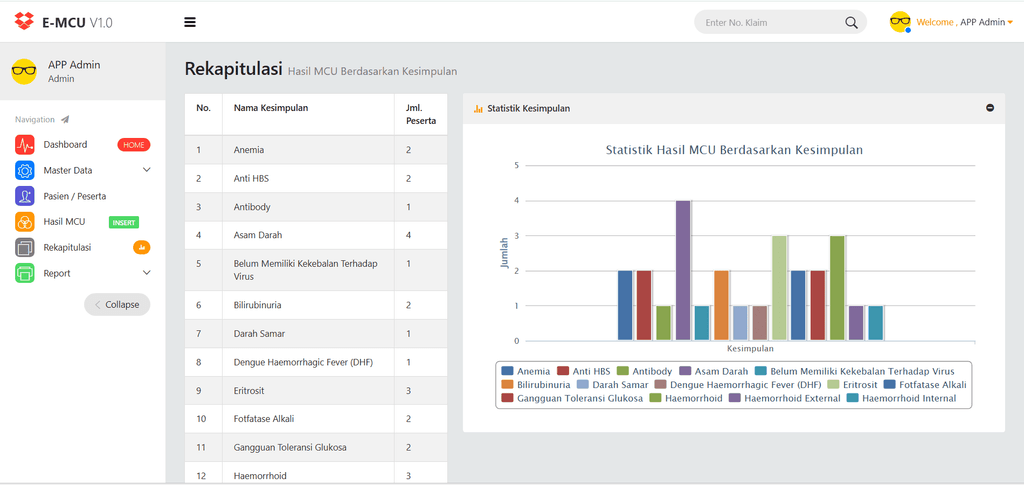The width and height of the screenshot is (1024, 485).
Task: Click the Dashboard heartbeat icon
Action: pos(25,144)
